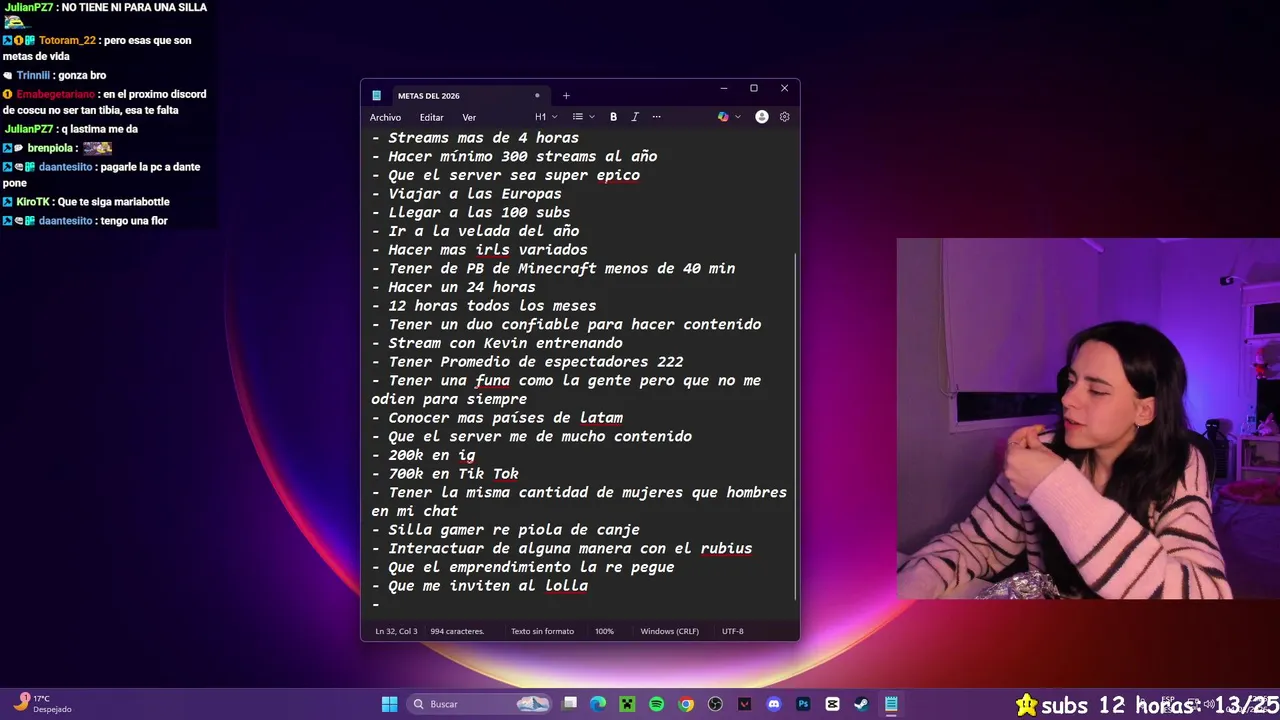Click the 100% zoom level indicator

[604, 631]
